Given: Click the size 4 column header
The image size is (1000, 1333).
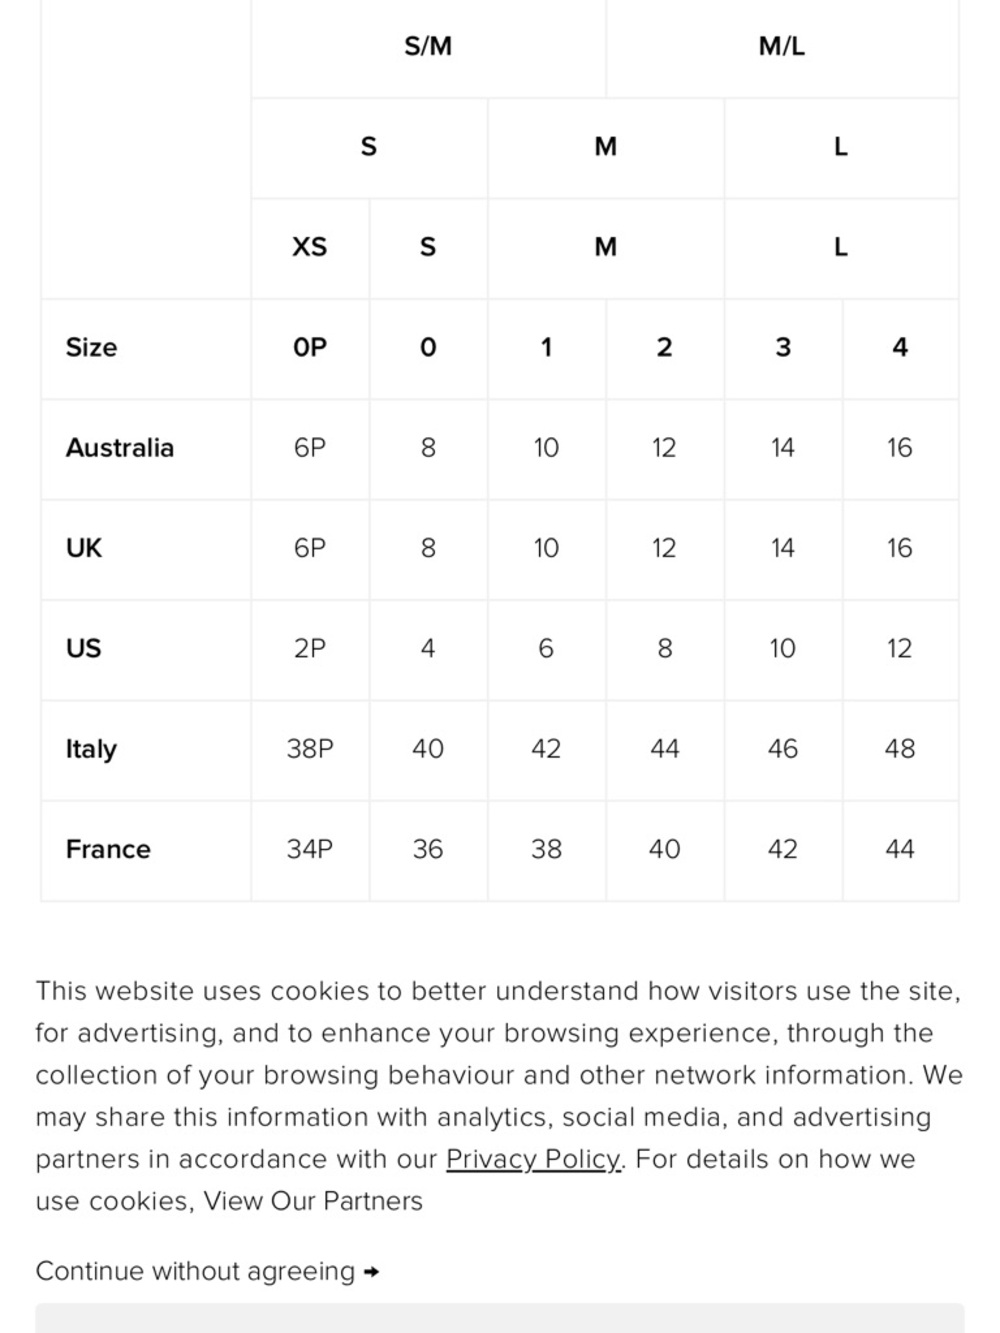Looking at the screenshot, I should tap(900, 347).
